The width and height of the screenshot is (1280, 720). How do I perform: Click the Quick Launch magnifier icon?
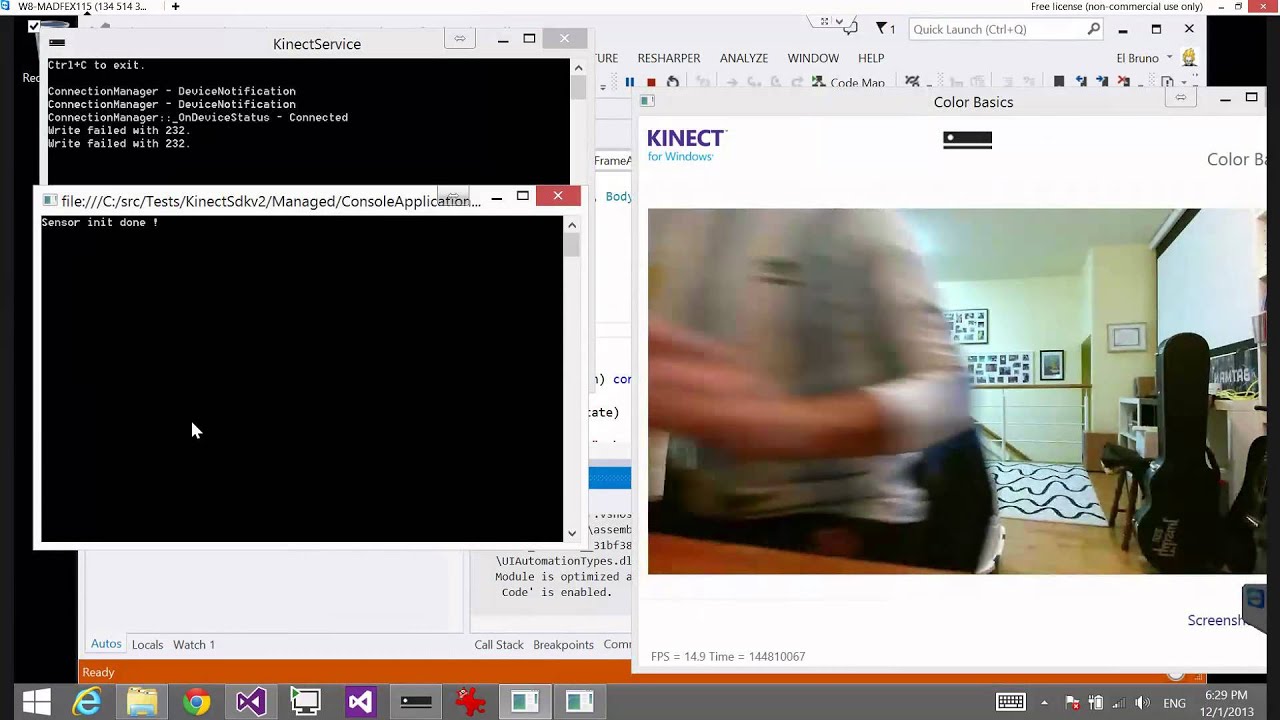pos(1094,29)
